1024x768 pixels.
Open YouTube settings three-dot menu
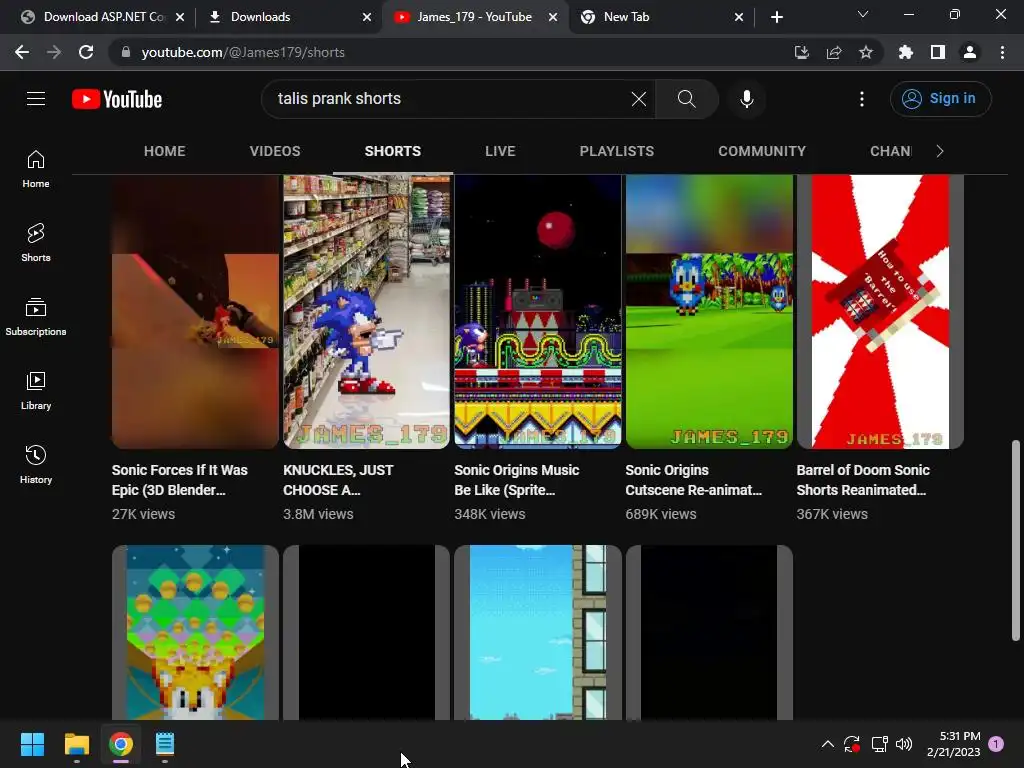click(862, 99)
